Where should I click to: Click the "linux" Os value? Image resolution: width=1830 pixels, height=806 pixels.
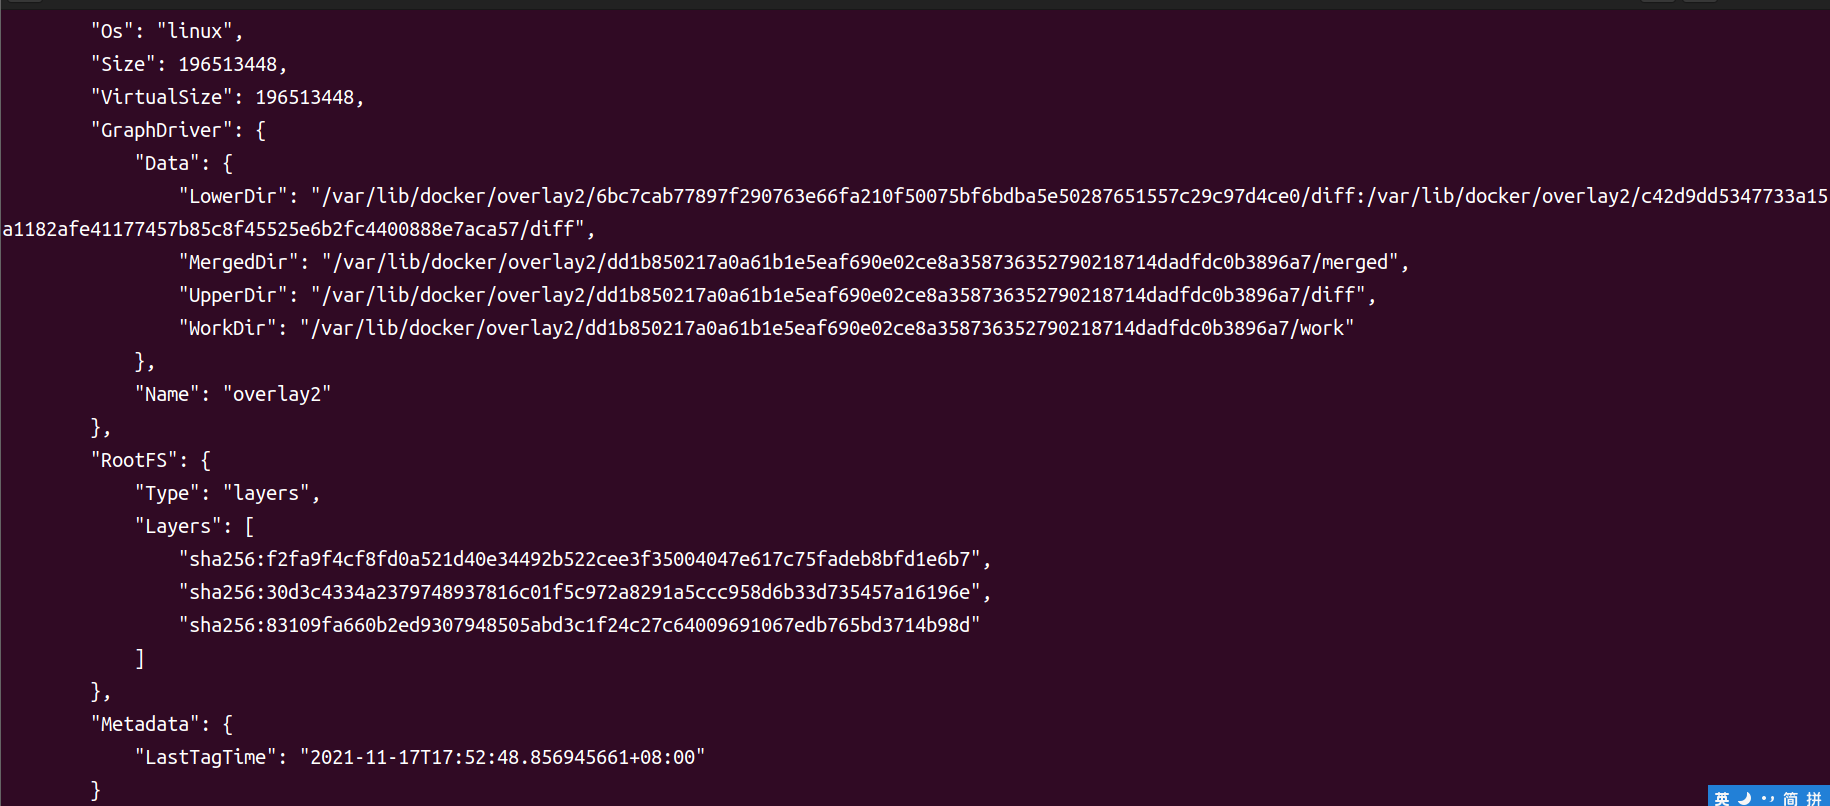(x=195, y=31)
